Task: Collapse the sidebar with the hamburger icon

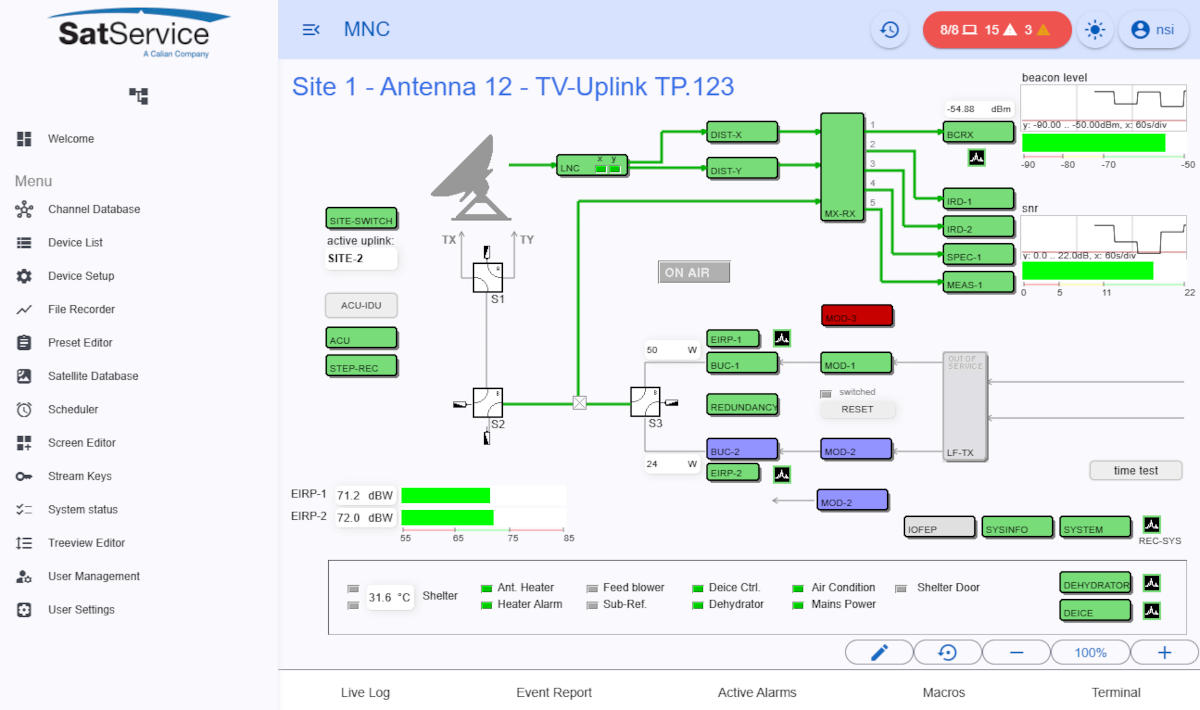Action: 311,29
